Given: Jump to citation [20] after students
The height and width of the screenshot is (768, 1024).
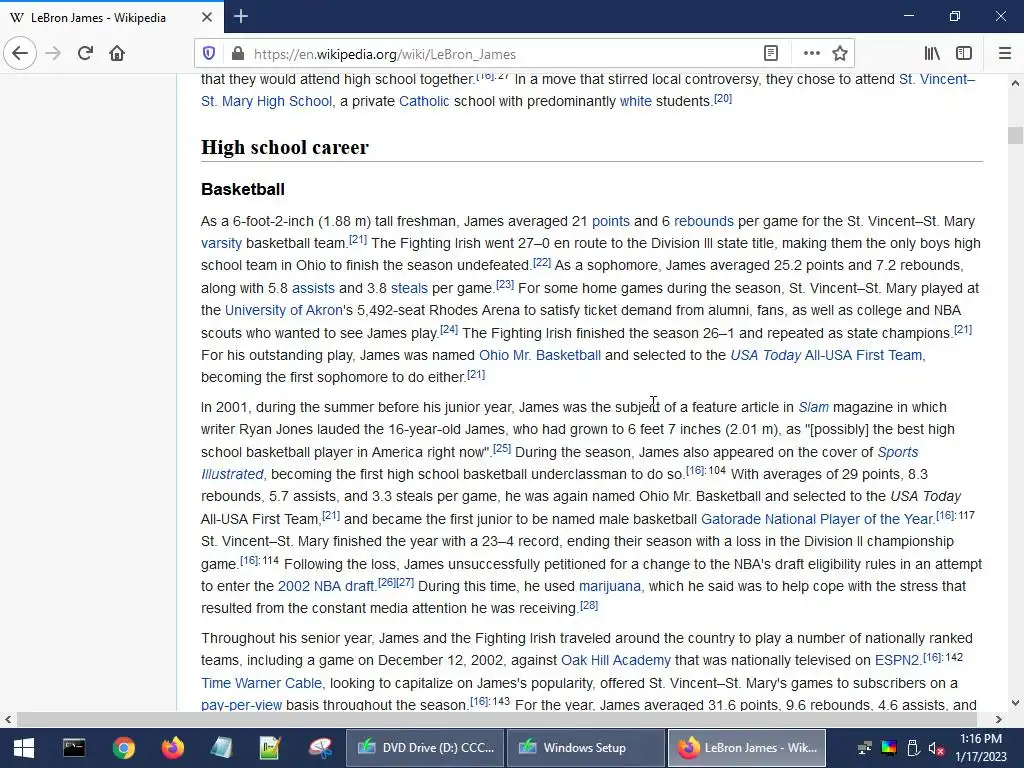Looking at the screenshot, I should [x=722, y=99].
